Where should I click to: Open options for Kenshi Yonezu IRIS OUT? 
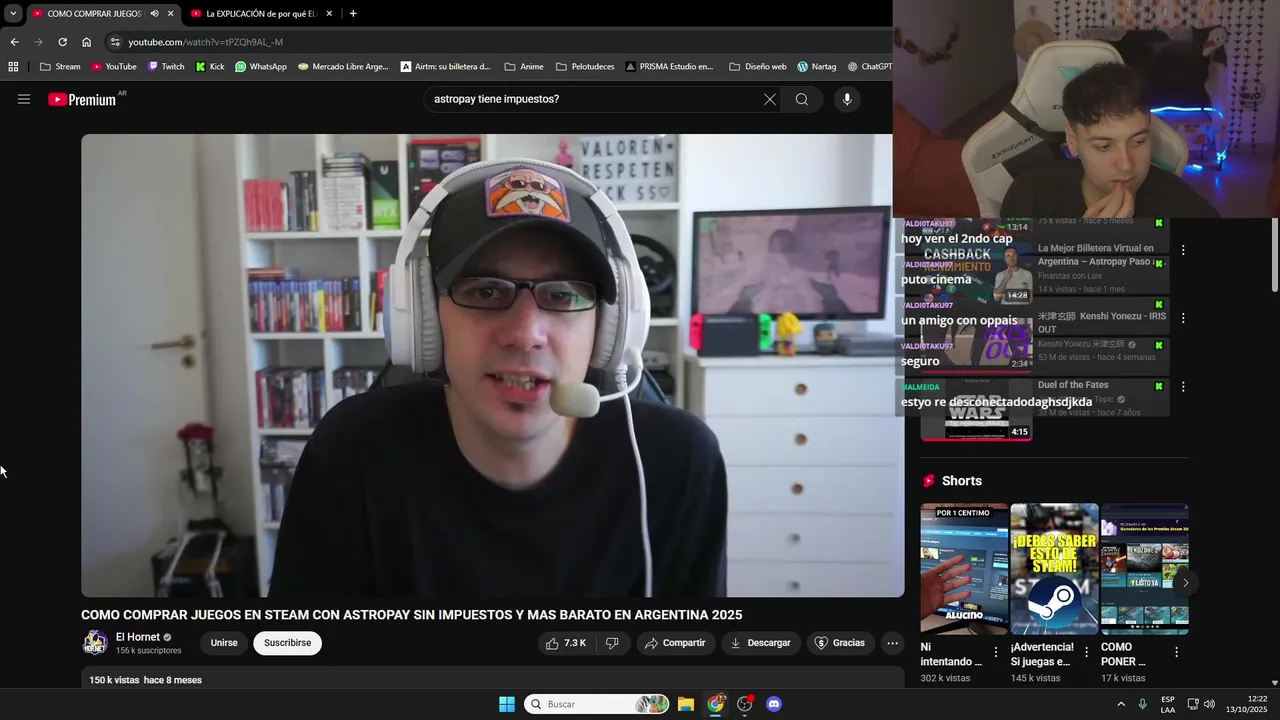point(1183,318)
